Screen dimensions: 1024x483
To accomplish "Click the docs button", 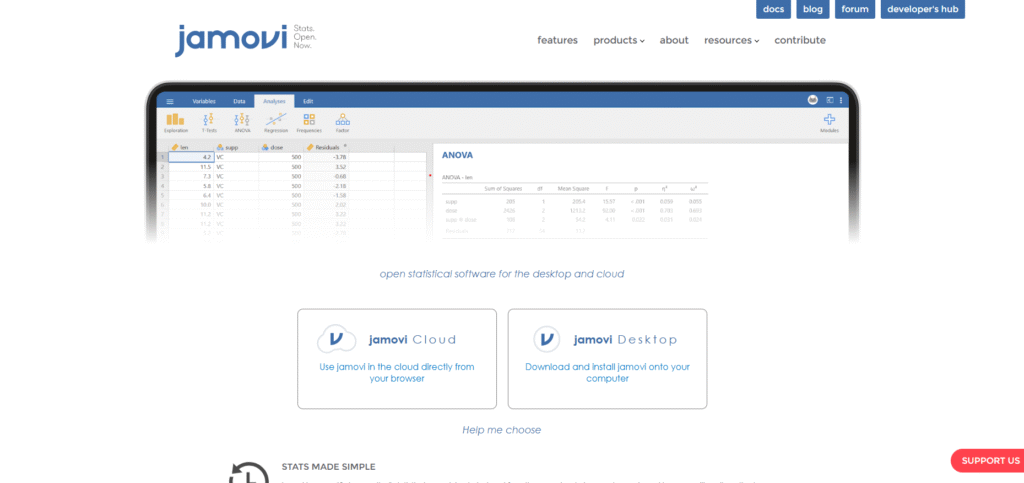I will coord(773,9).
